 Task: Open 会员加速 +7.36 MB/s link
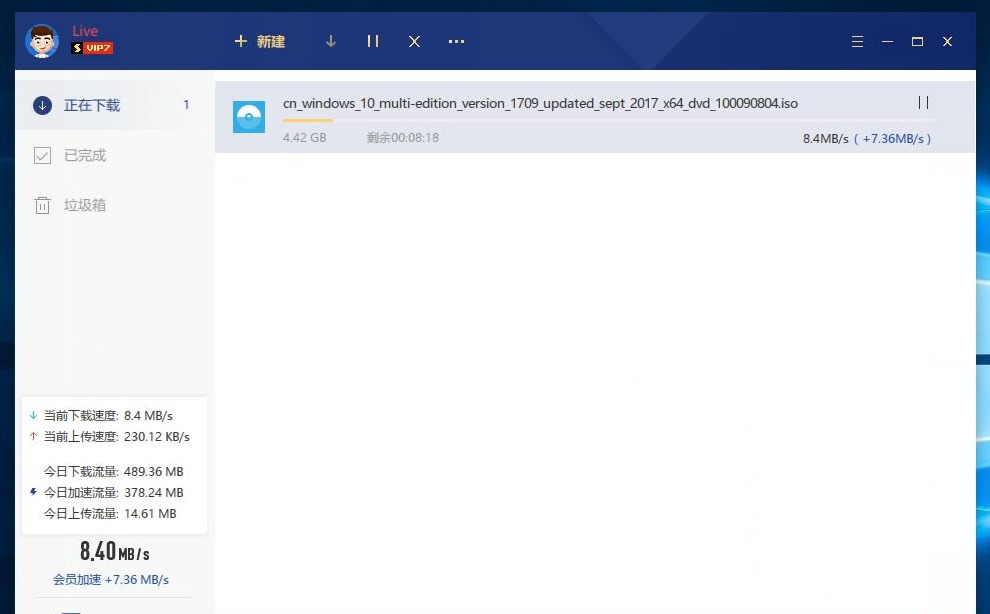(111, 579)
